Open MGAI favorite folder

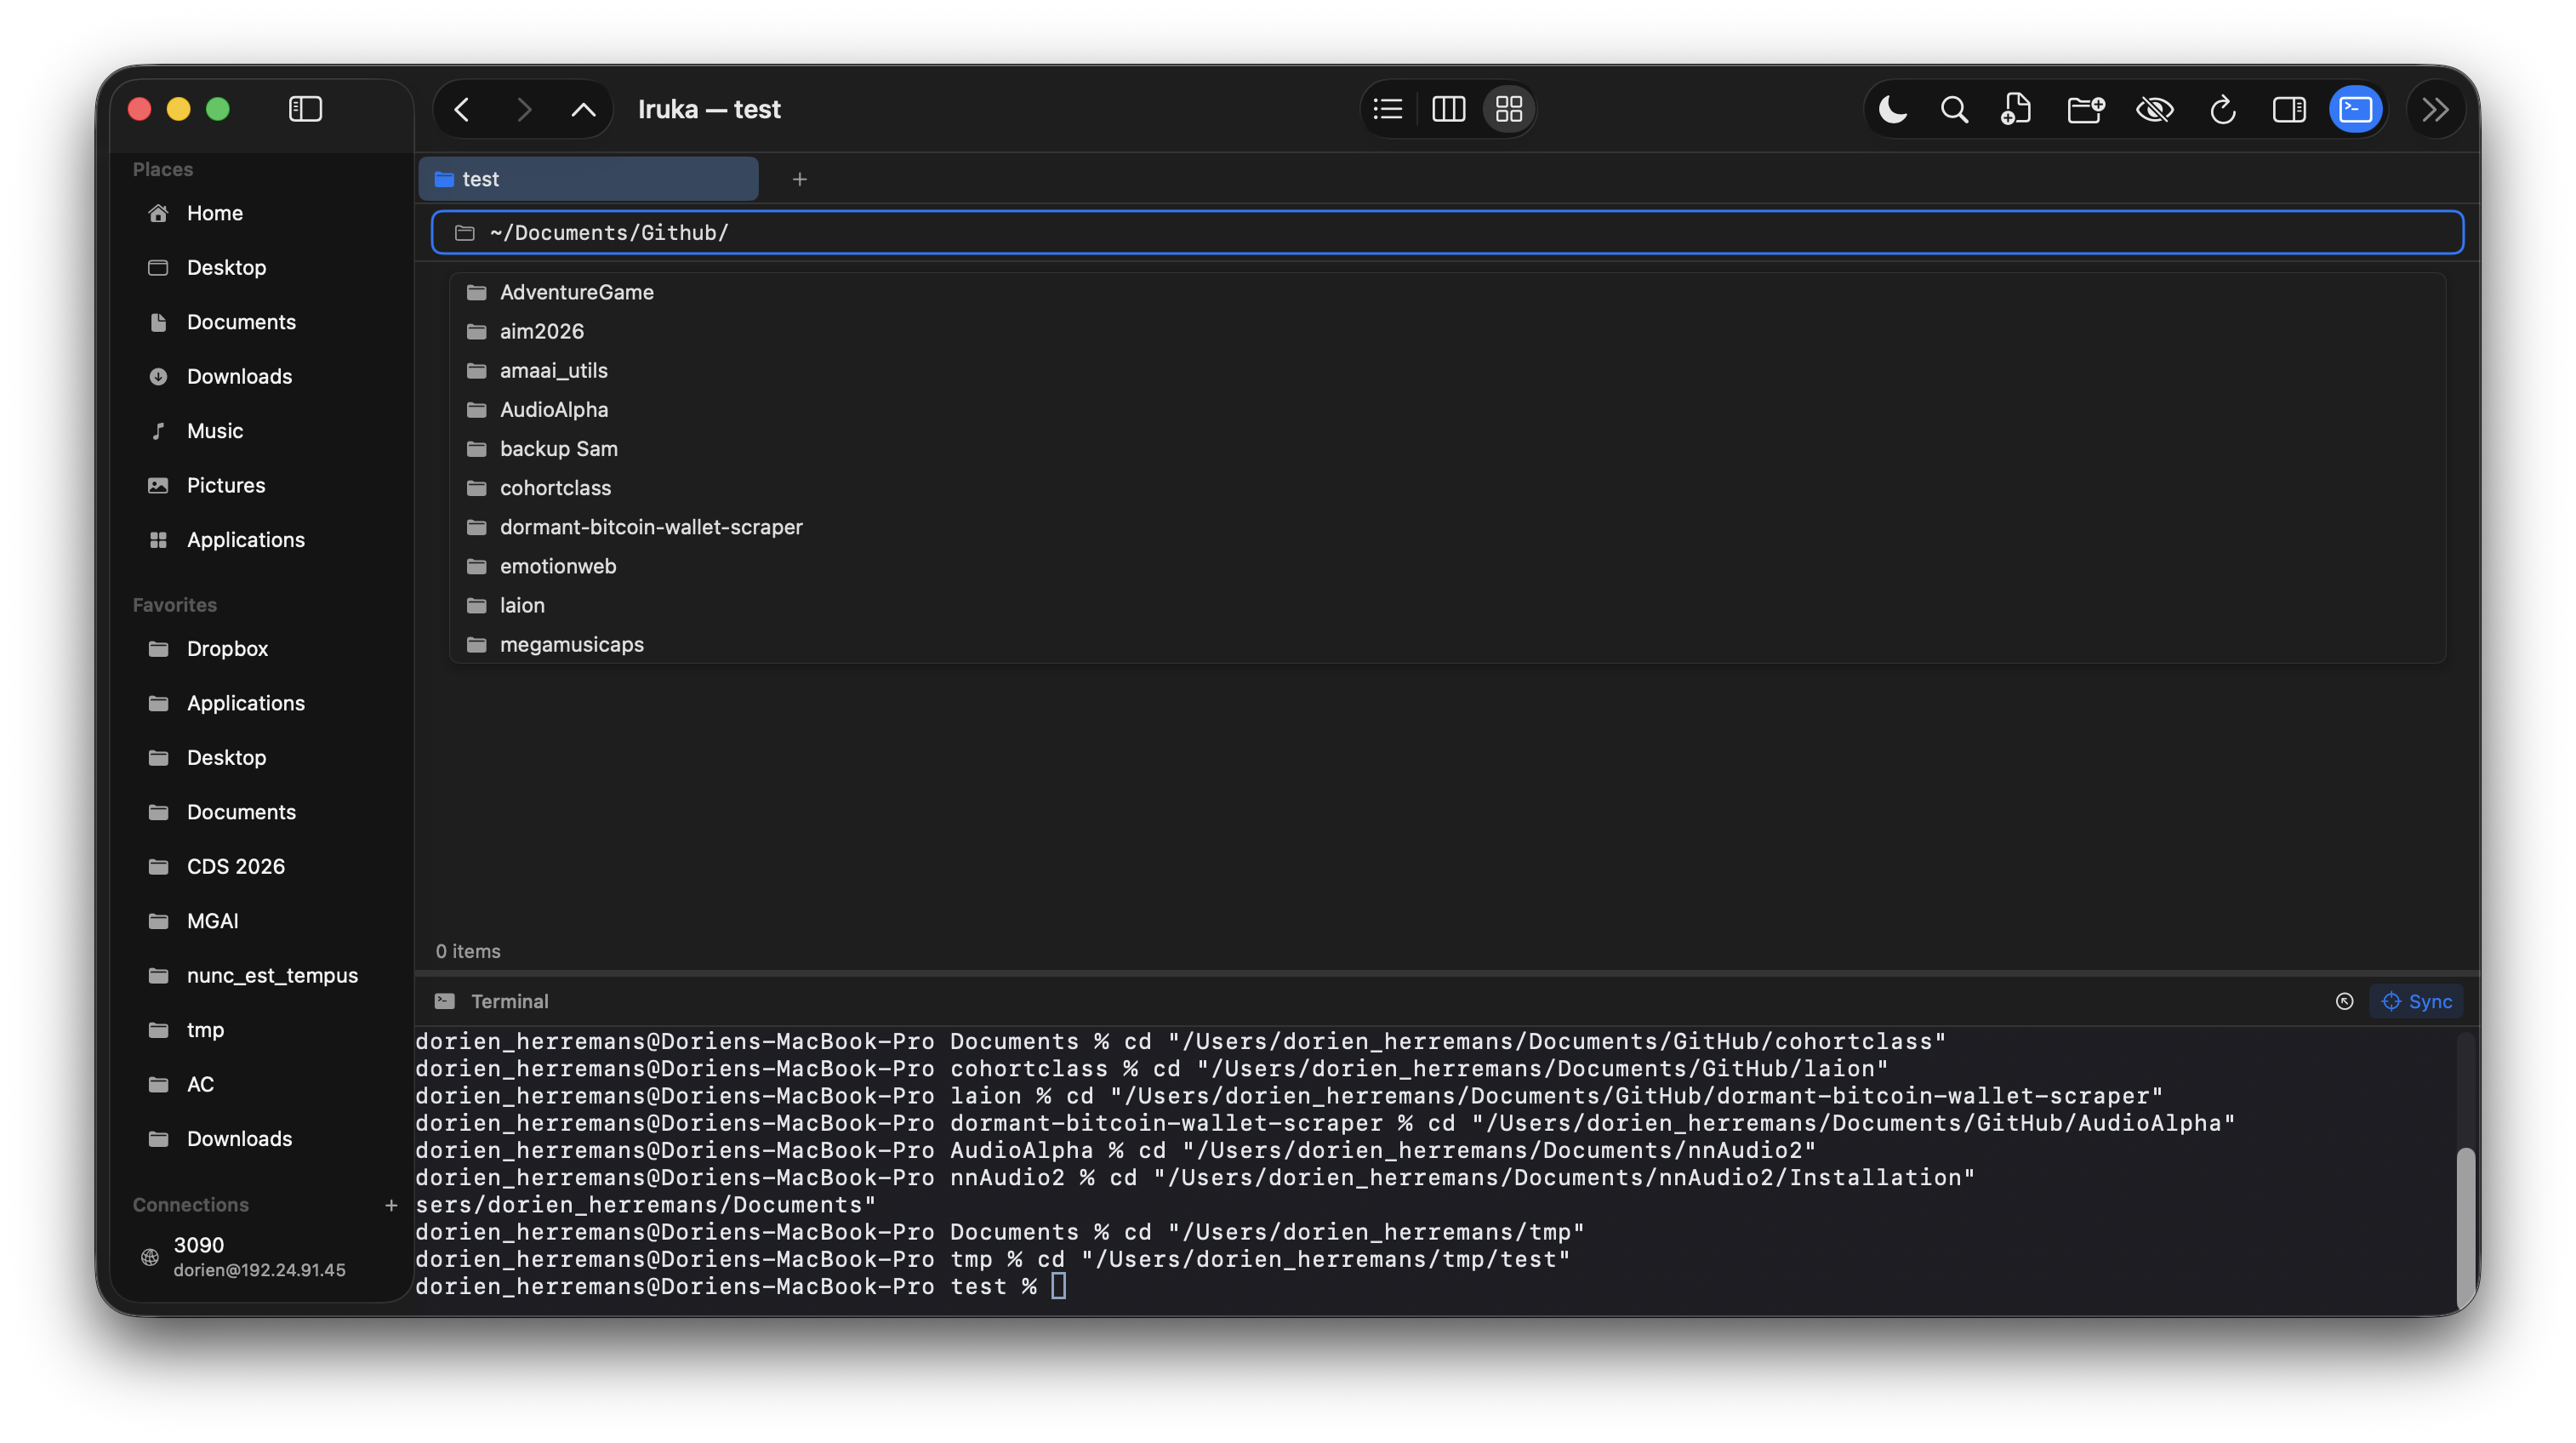[262, 920]
